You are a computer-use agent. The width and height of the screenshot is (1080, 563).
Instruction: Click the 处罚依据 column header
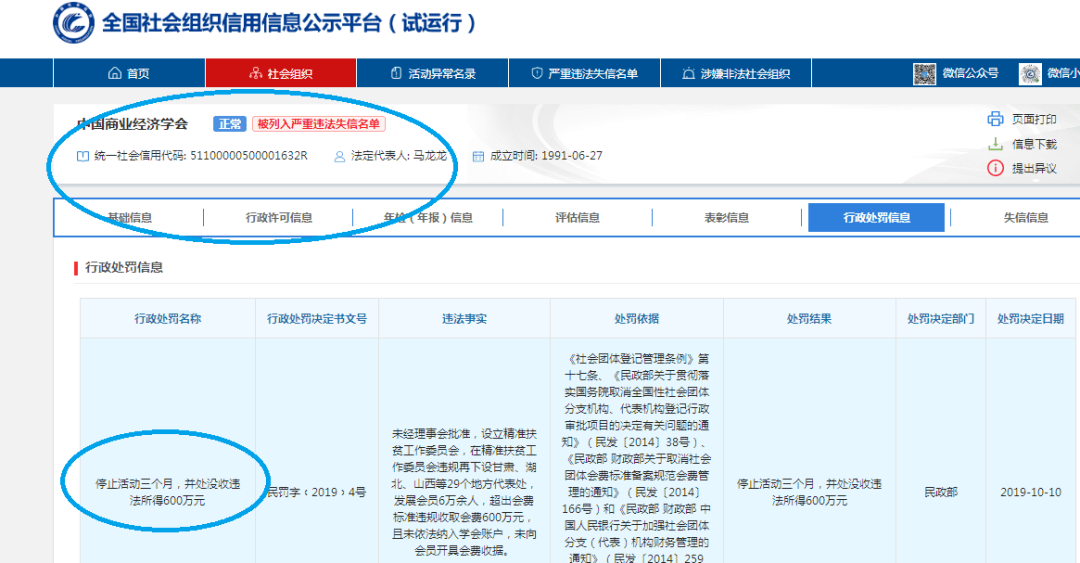click(x=636, y=318)
